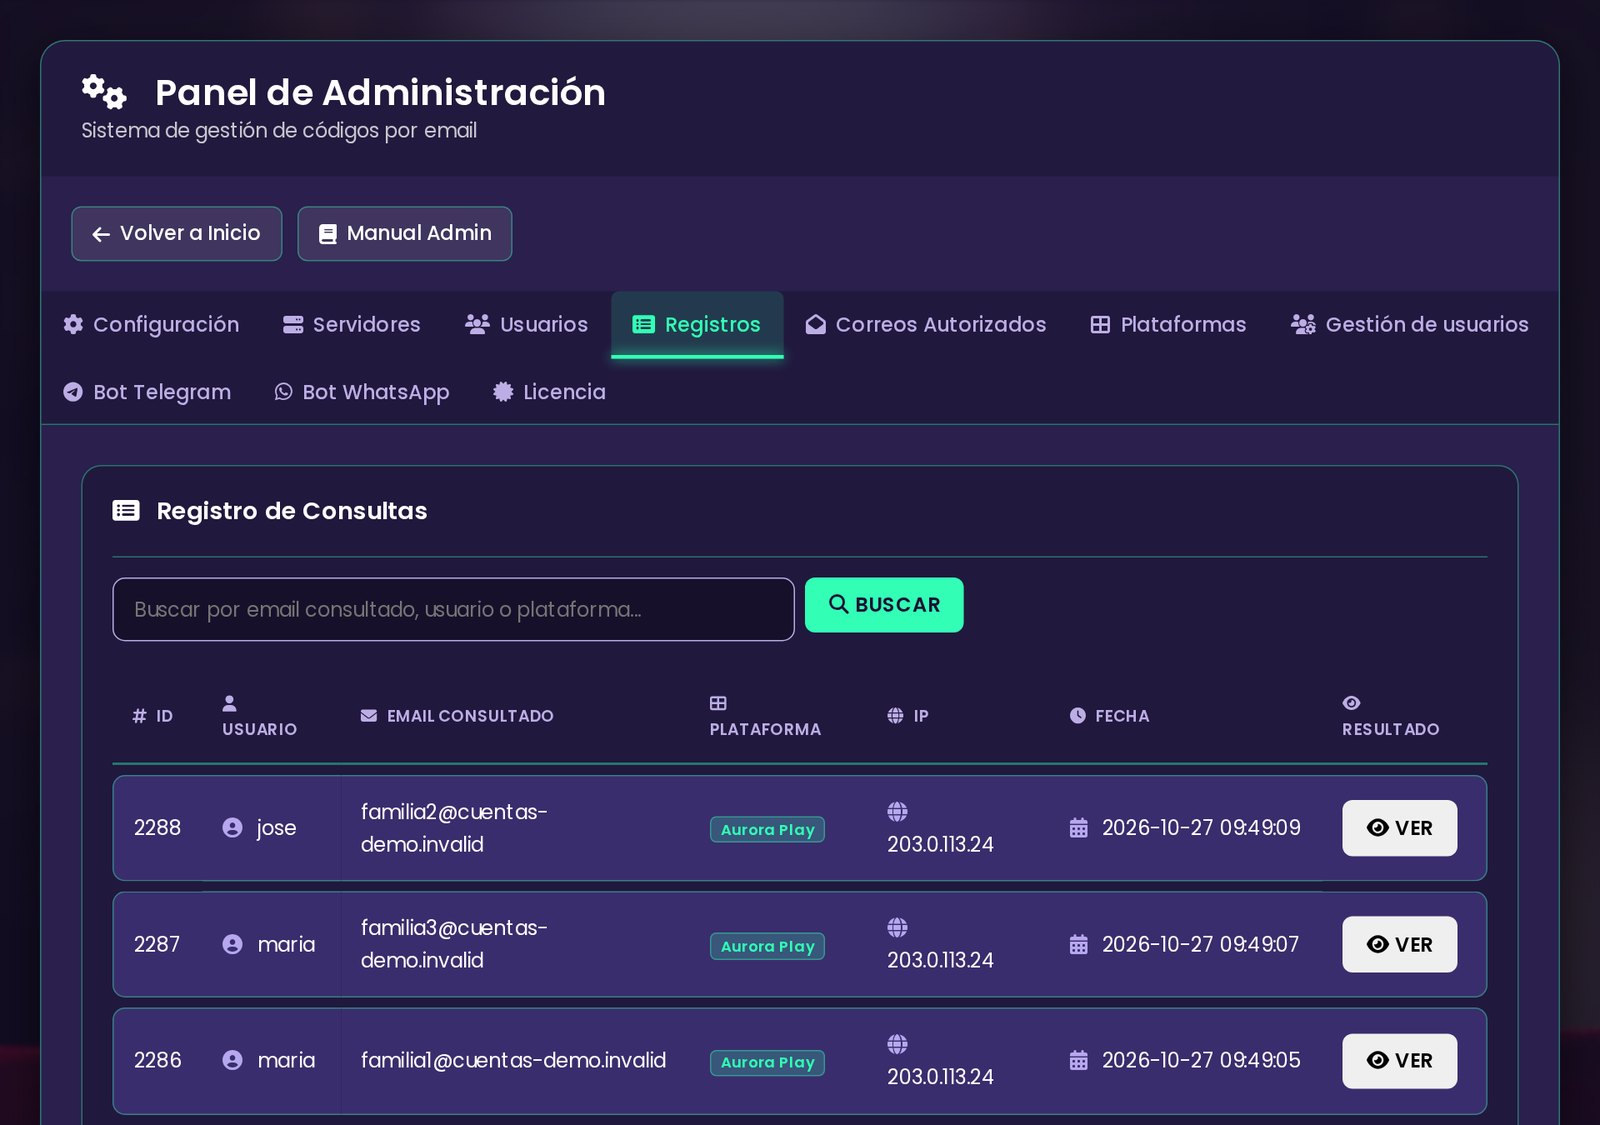The image size is (1600, 1125).
Task: Click the ID number 2288
Action: click(157, 828)
